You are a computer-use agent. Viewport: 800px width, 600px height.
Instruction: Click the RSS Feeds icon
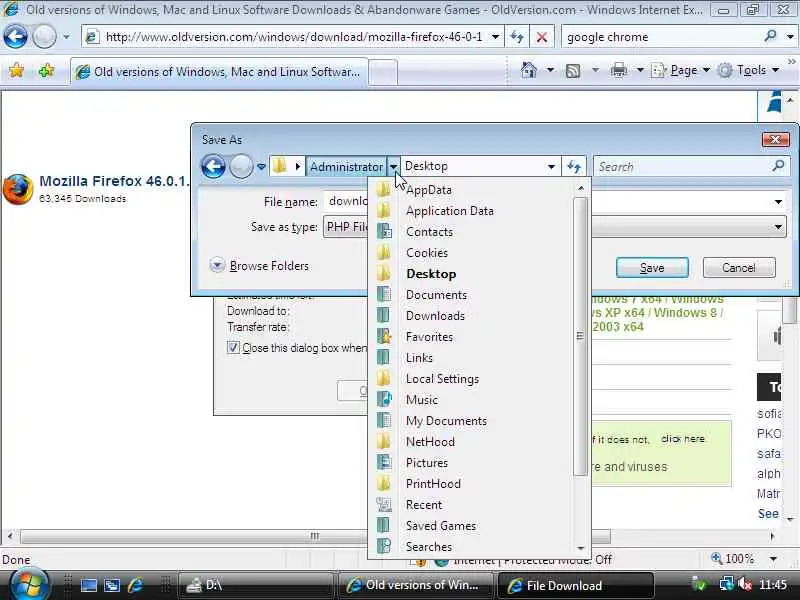(573, 70)
